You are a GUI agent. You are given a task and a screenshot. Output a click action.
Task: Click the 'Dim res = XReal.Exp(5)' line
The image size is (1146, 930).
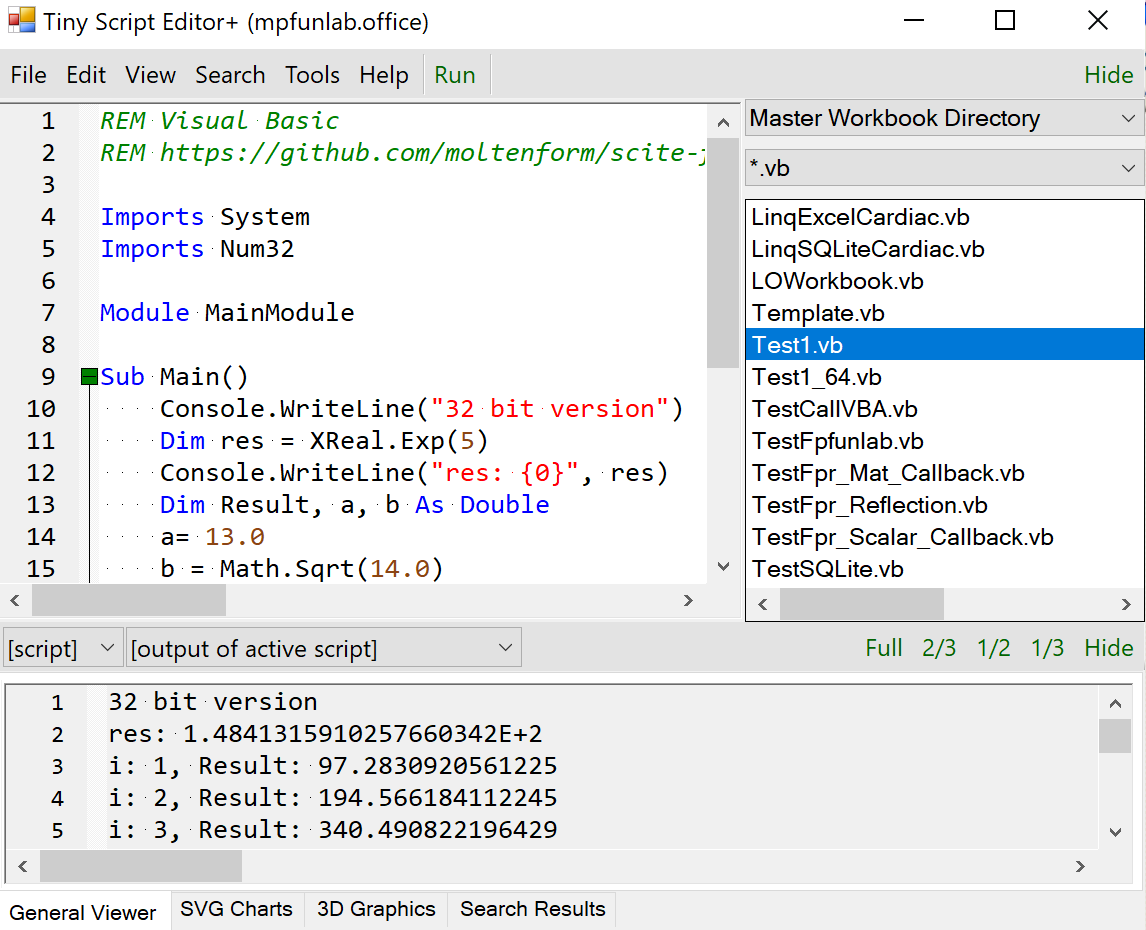[x=324, y=441]
